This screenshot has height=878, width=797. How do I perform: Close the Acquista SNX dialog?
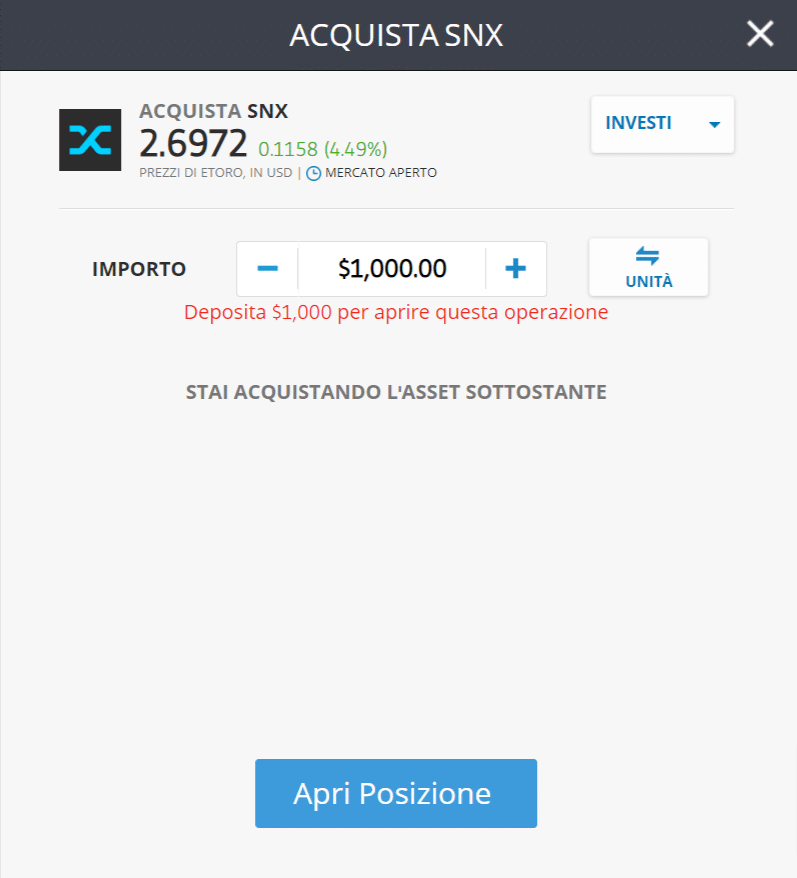click(760, 34)
